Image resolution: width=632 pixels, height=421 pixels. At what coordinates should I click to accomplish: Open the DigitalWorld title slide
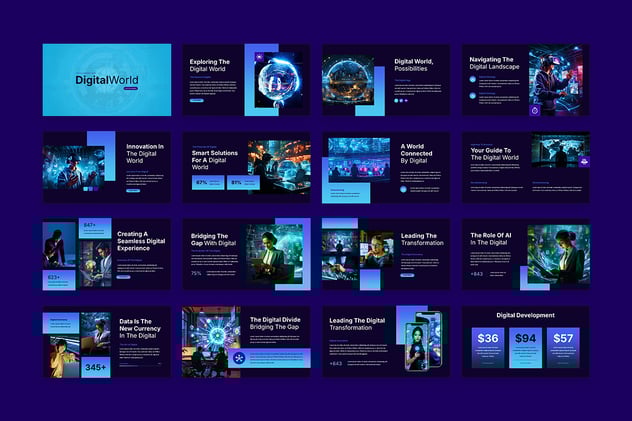106,79
